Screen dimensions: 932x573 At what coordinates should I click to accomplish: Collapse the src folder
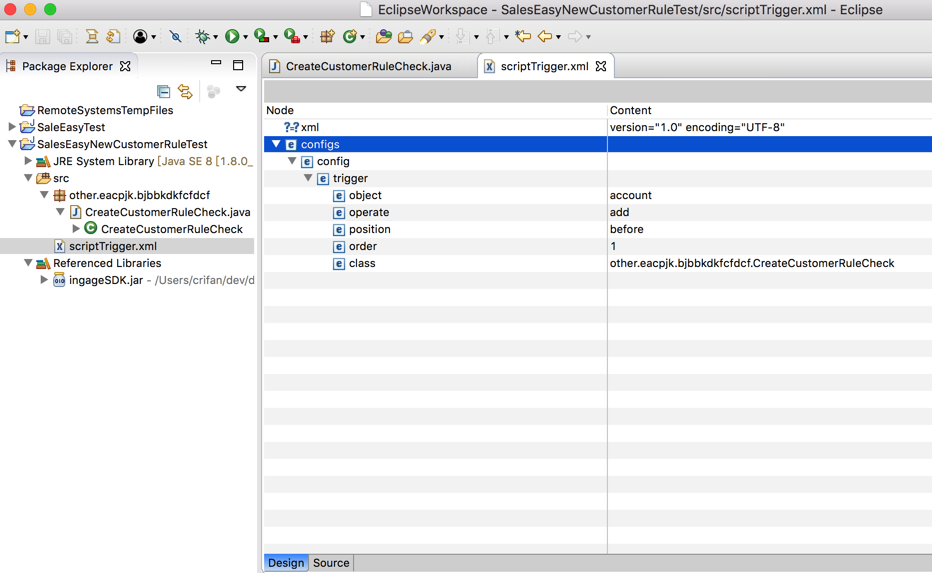(x=27, y=178)
